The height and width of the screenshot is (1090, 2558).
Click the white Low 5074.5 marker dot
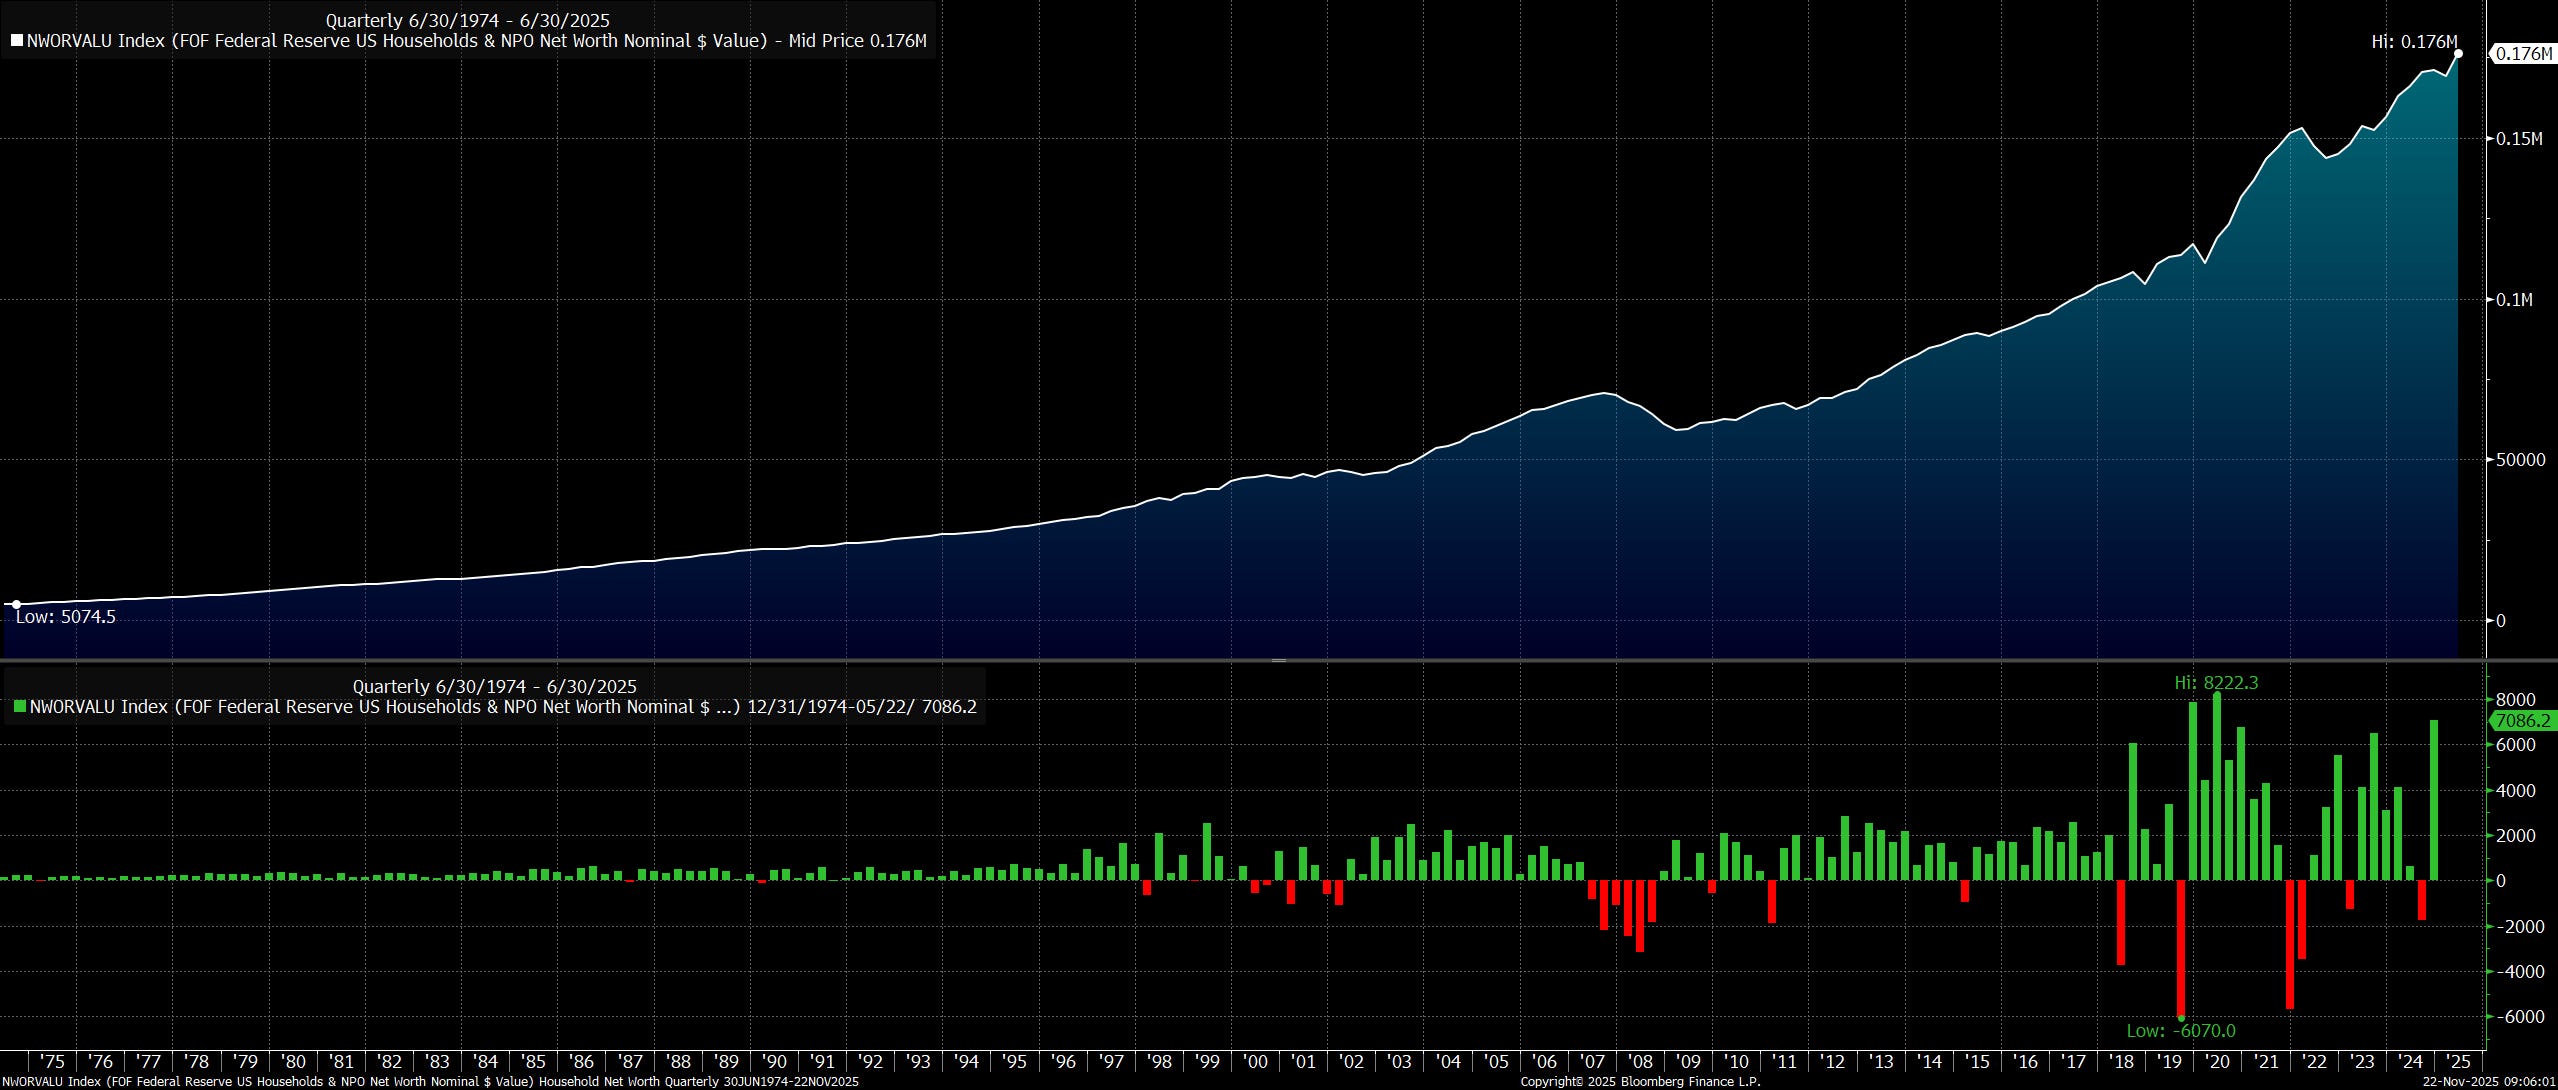(x=16, y=604)
